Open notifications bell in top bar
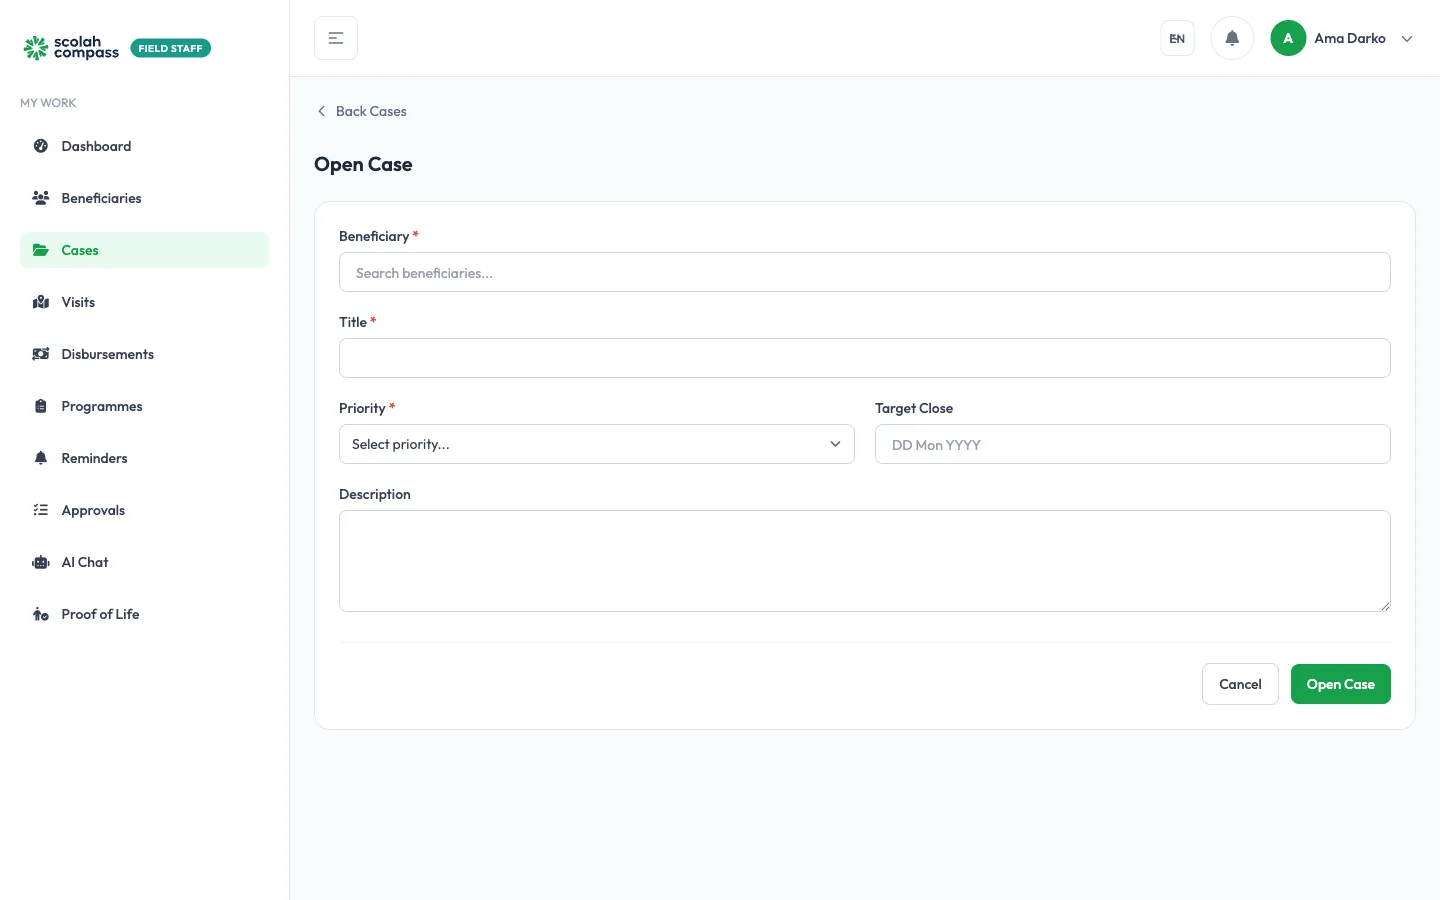1440x900 pixels. [1232, 38]
